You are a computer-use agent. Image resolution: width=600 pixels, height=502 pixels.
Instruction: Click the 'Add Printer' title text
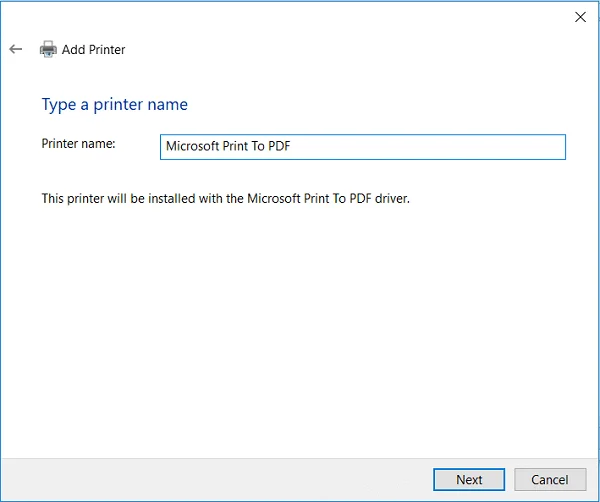[93, 50]
